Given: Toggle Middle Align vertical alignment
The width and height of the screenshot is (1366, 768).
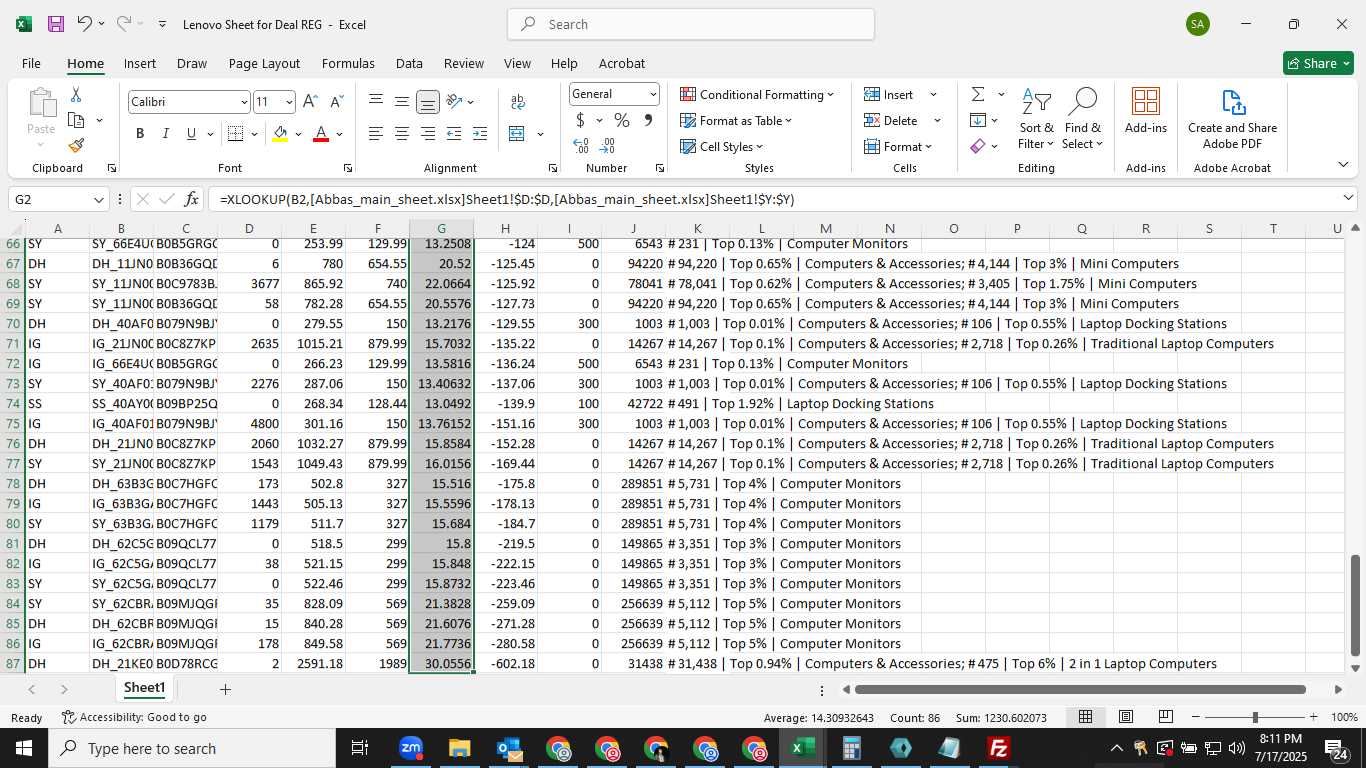Looking at the screenshot, I should [x=402, y=101].
